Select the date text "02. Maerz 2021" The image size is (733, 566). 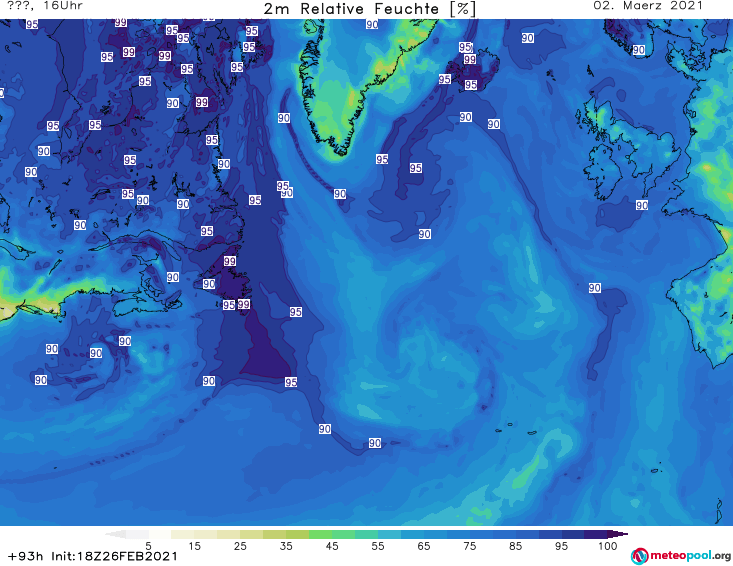point(647,6)
